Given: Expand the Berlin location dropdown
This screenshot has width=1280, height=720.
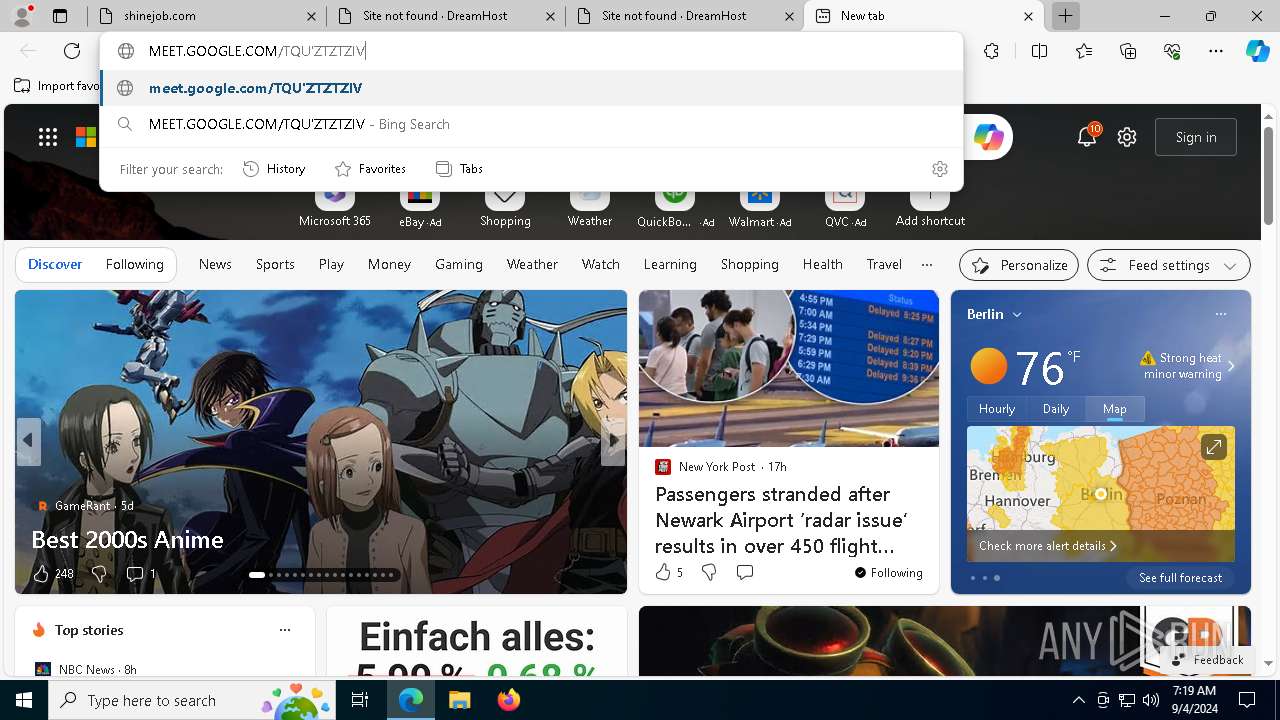Looking at the screenshot, I should point(1017,314).
